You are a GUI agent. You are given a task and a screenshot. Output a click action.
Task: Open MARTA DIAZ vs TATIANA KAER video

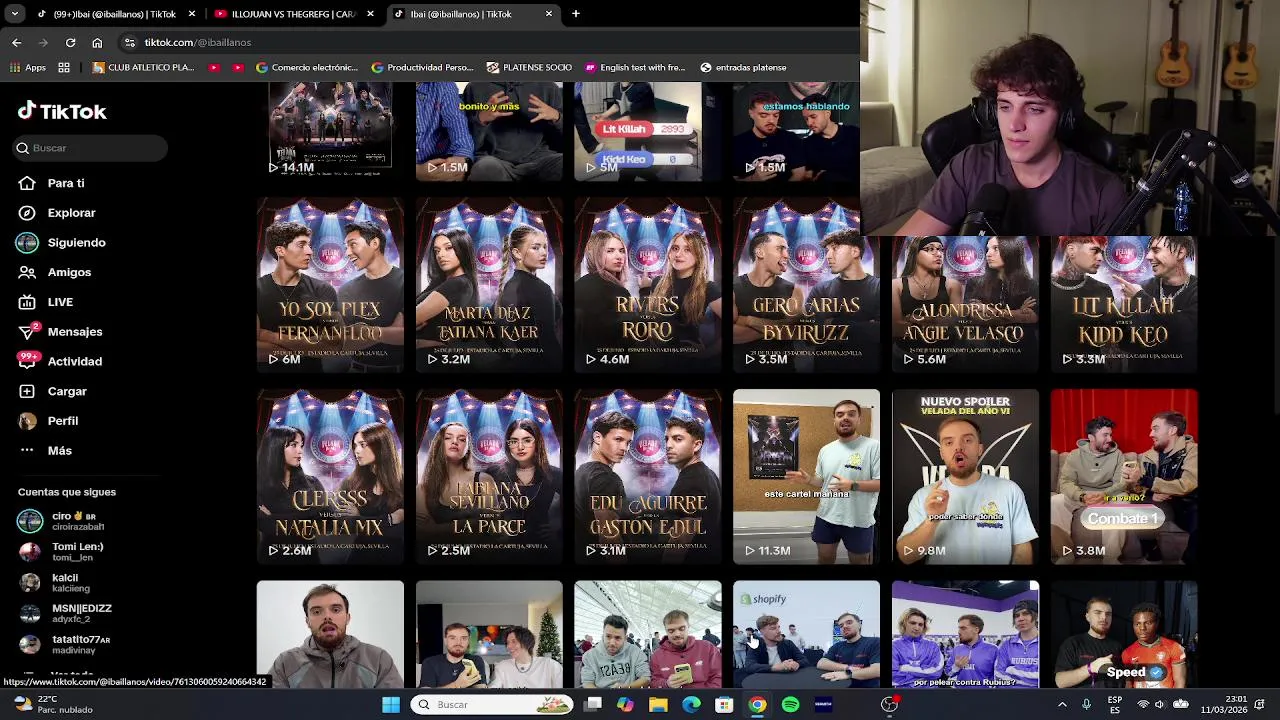coord(489,285)
